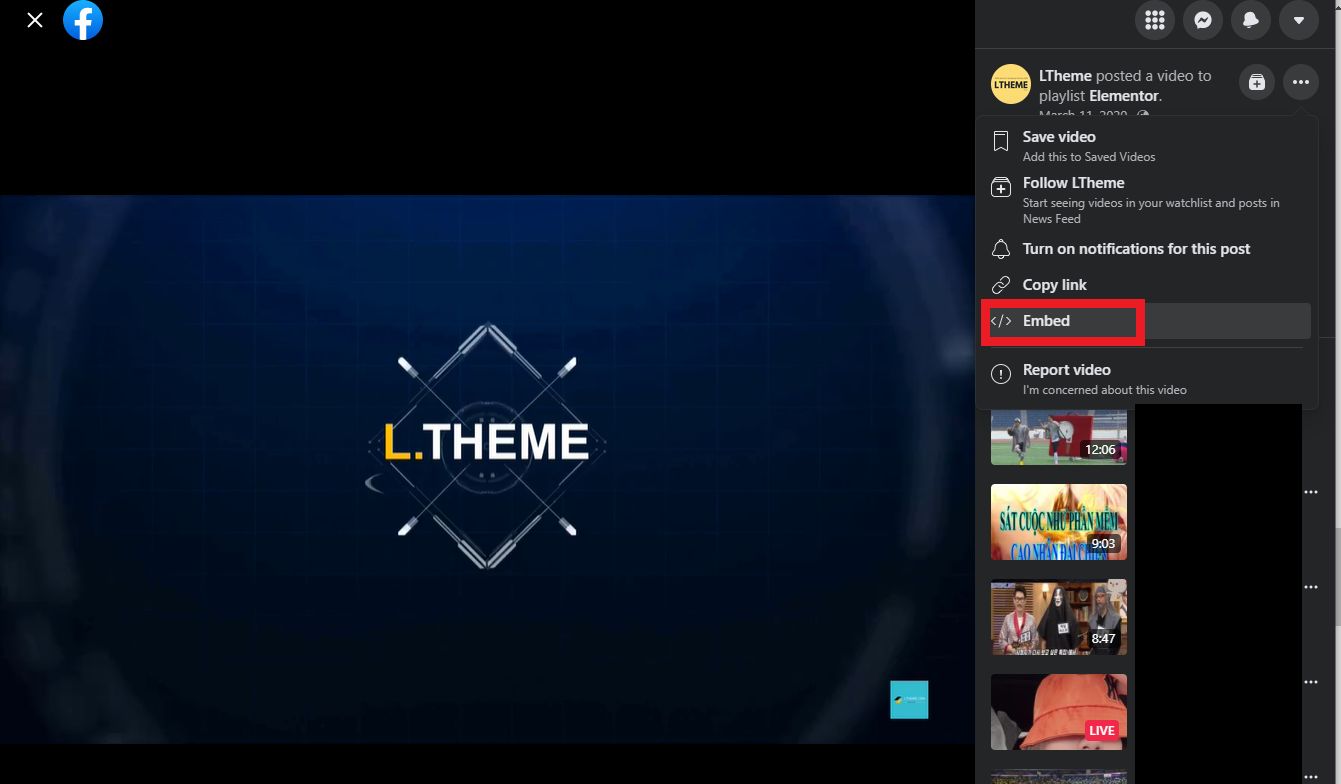Select Save video from the menu

[1059, 137]
